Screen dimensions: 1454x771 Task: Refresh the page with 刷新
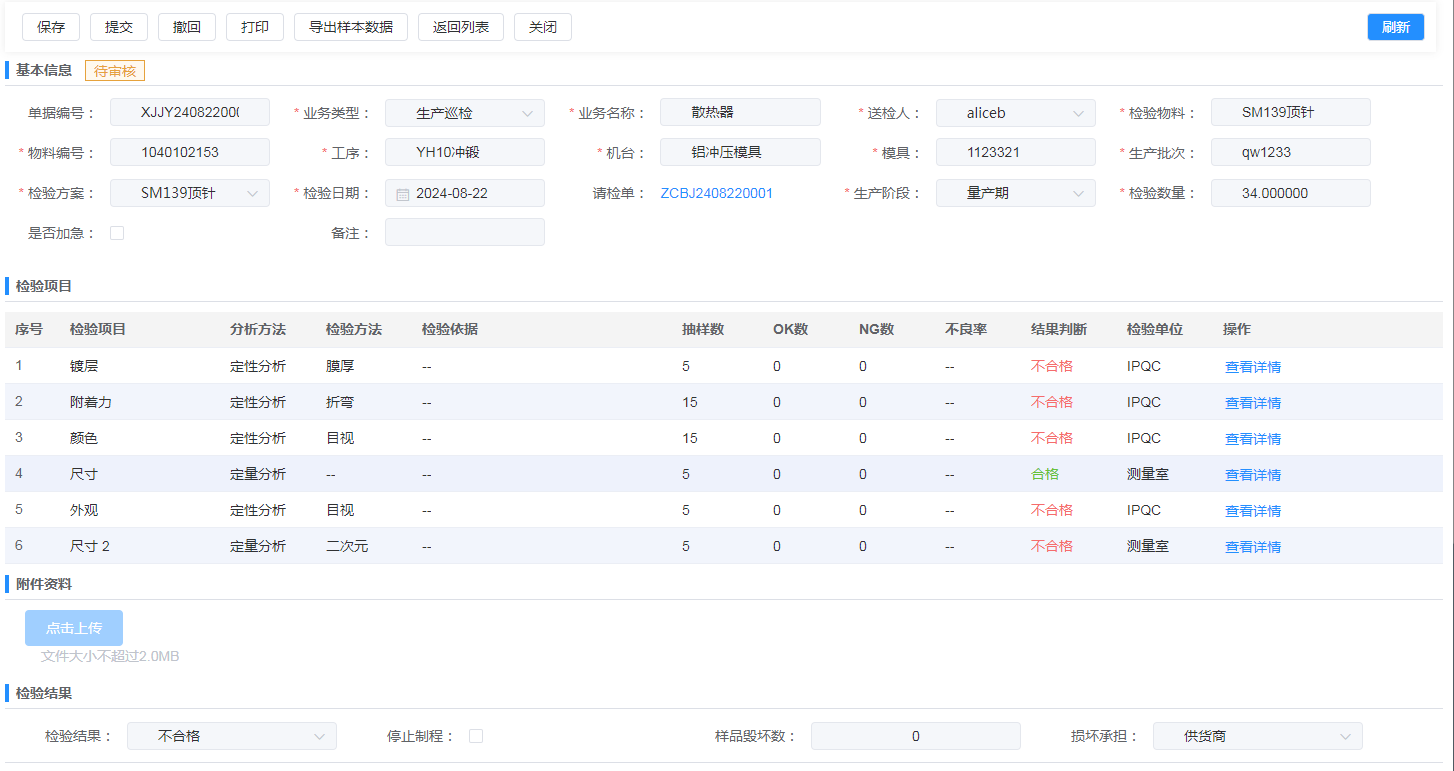1396,27
